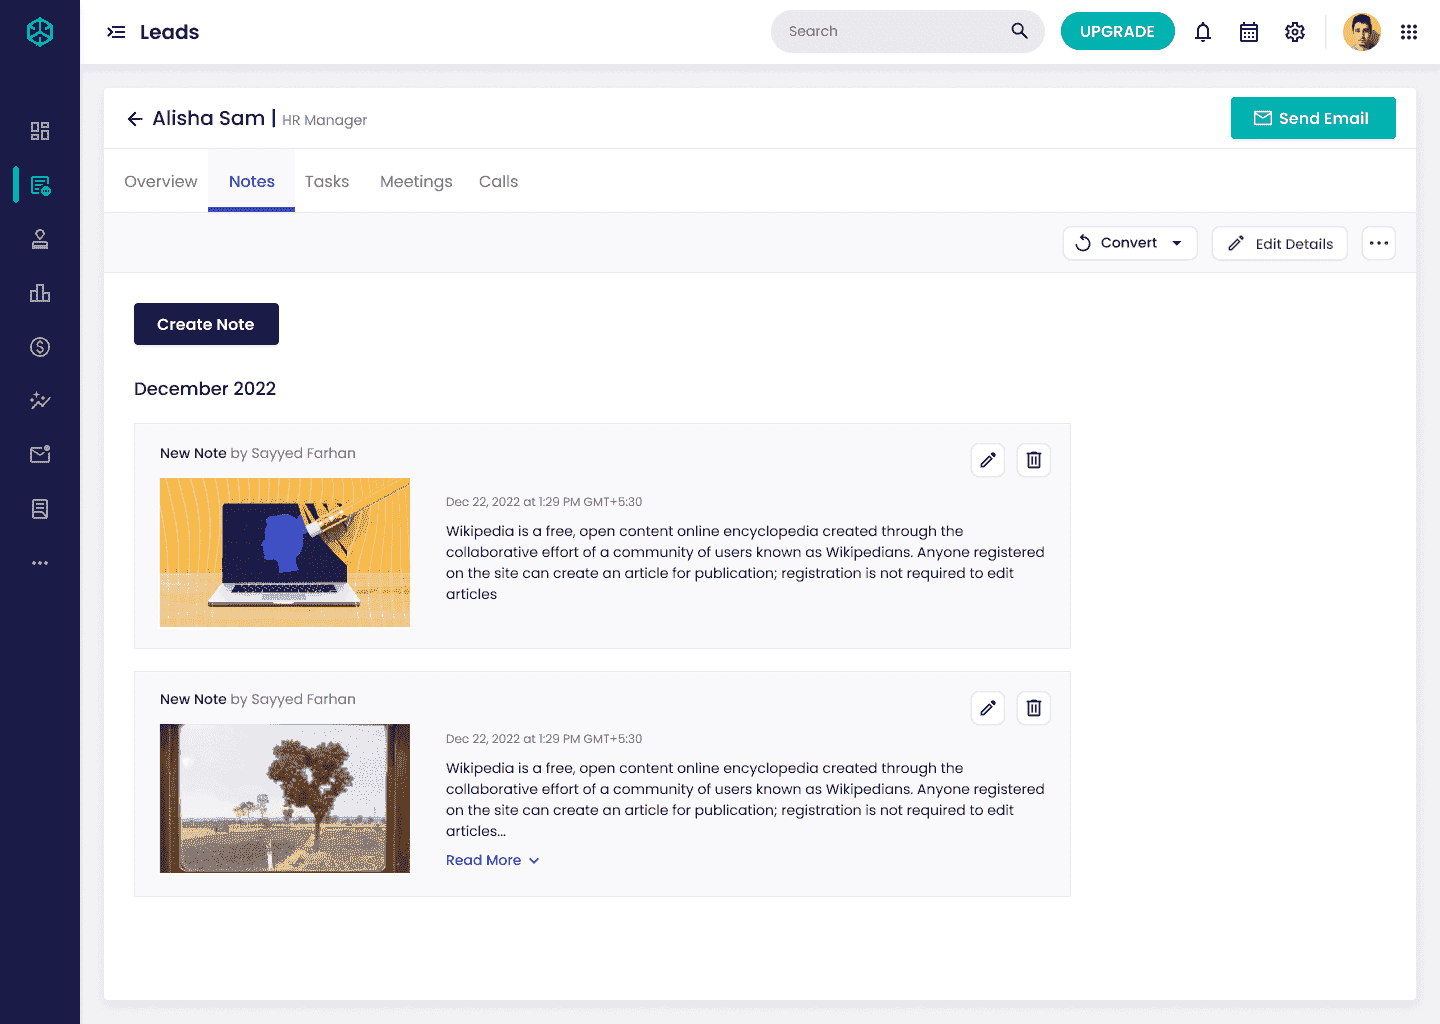1440x1024 pixels.
Task: Click the Alisha Sam name heading
Action: click(209, 118)
